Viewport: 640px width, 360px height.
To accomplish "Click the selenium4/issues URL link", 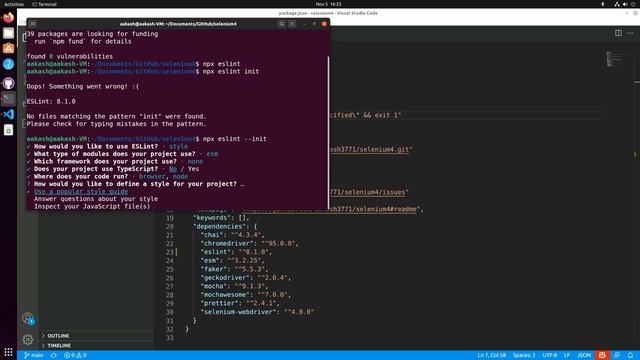I will pos(367,192).
